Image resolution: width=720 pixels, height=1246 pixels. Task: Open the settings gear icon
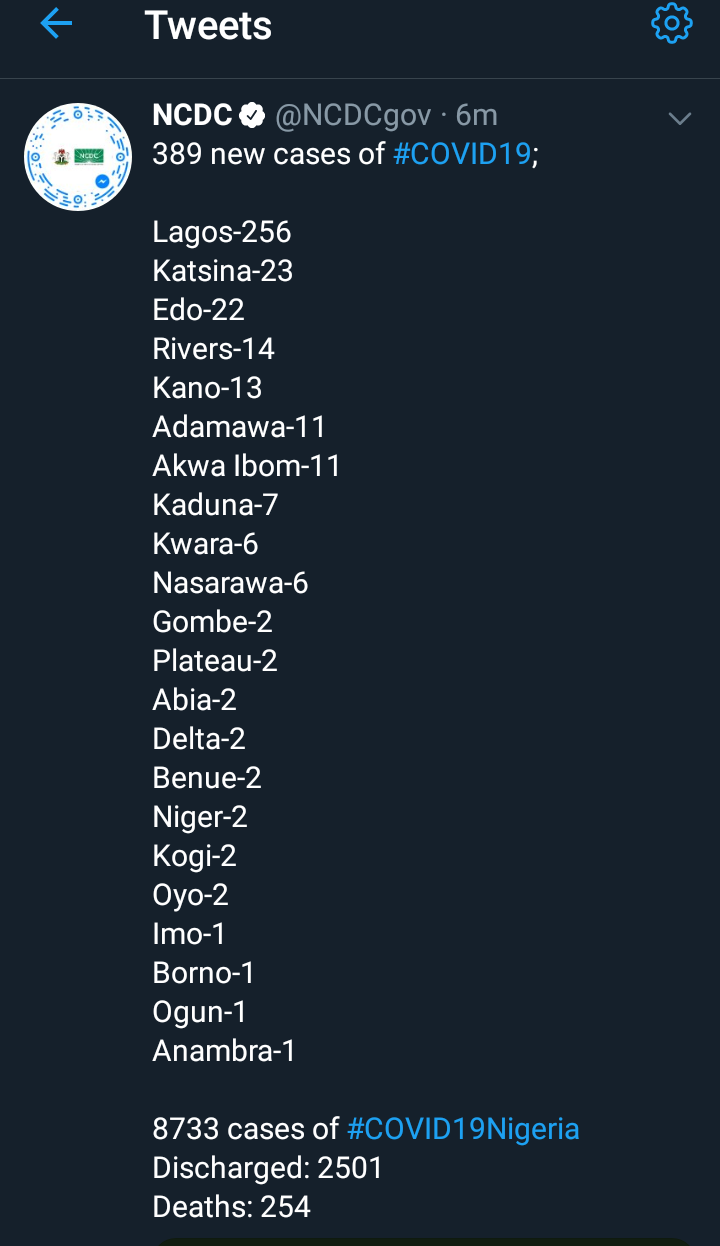tap(671, 24)
